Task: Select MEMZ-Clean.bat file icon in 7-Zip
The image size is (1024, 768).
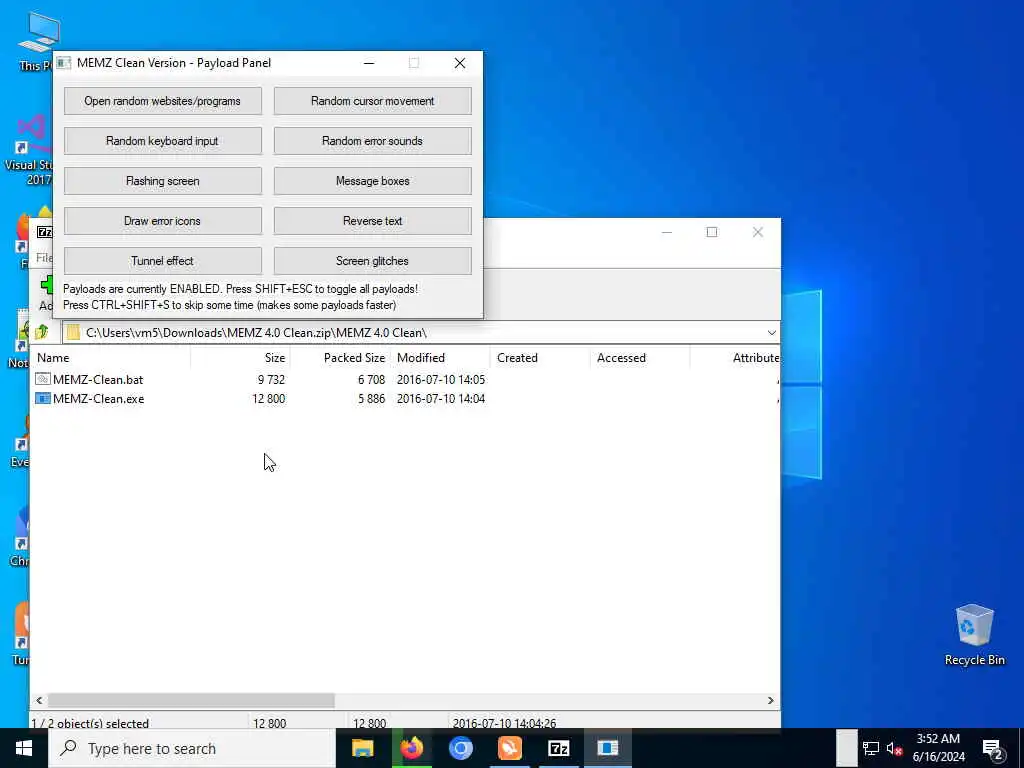Action: (42, 379)
